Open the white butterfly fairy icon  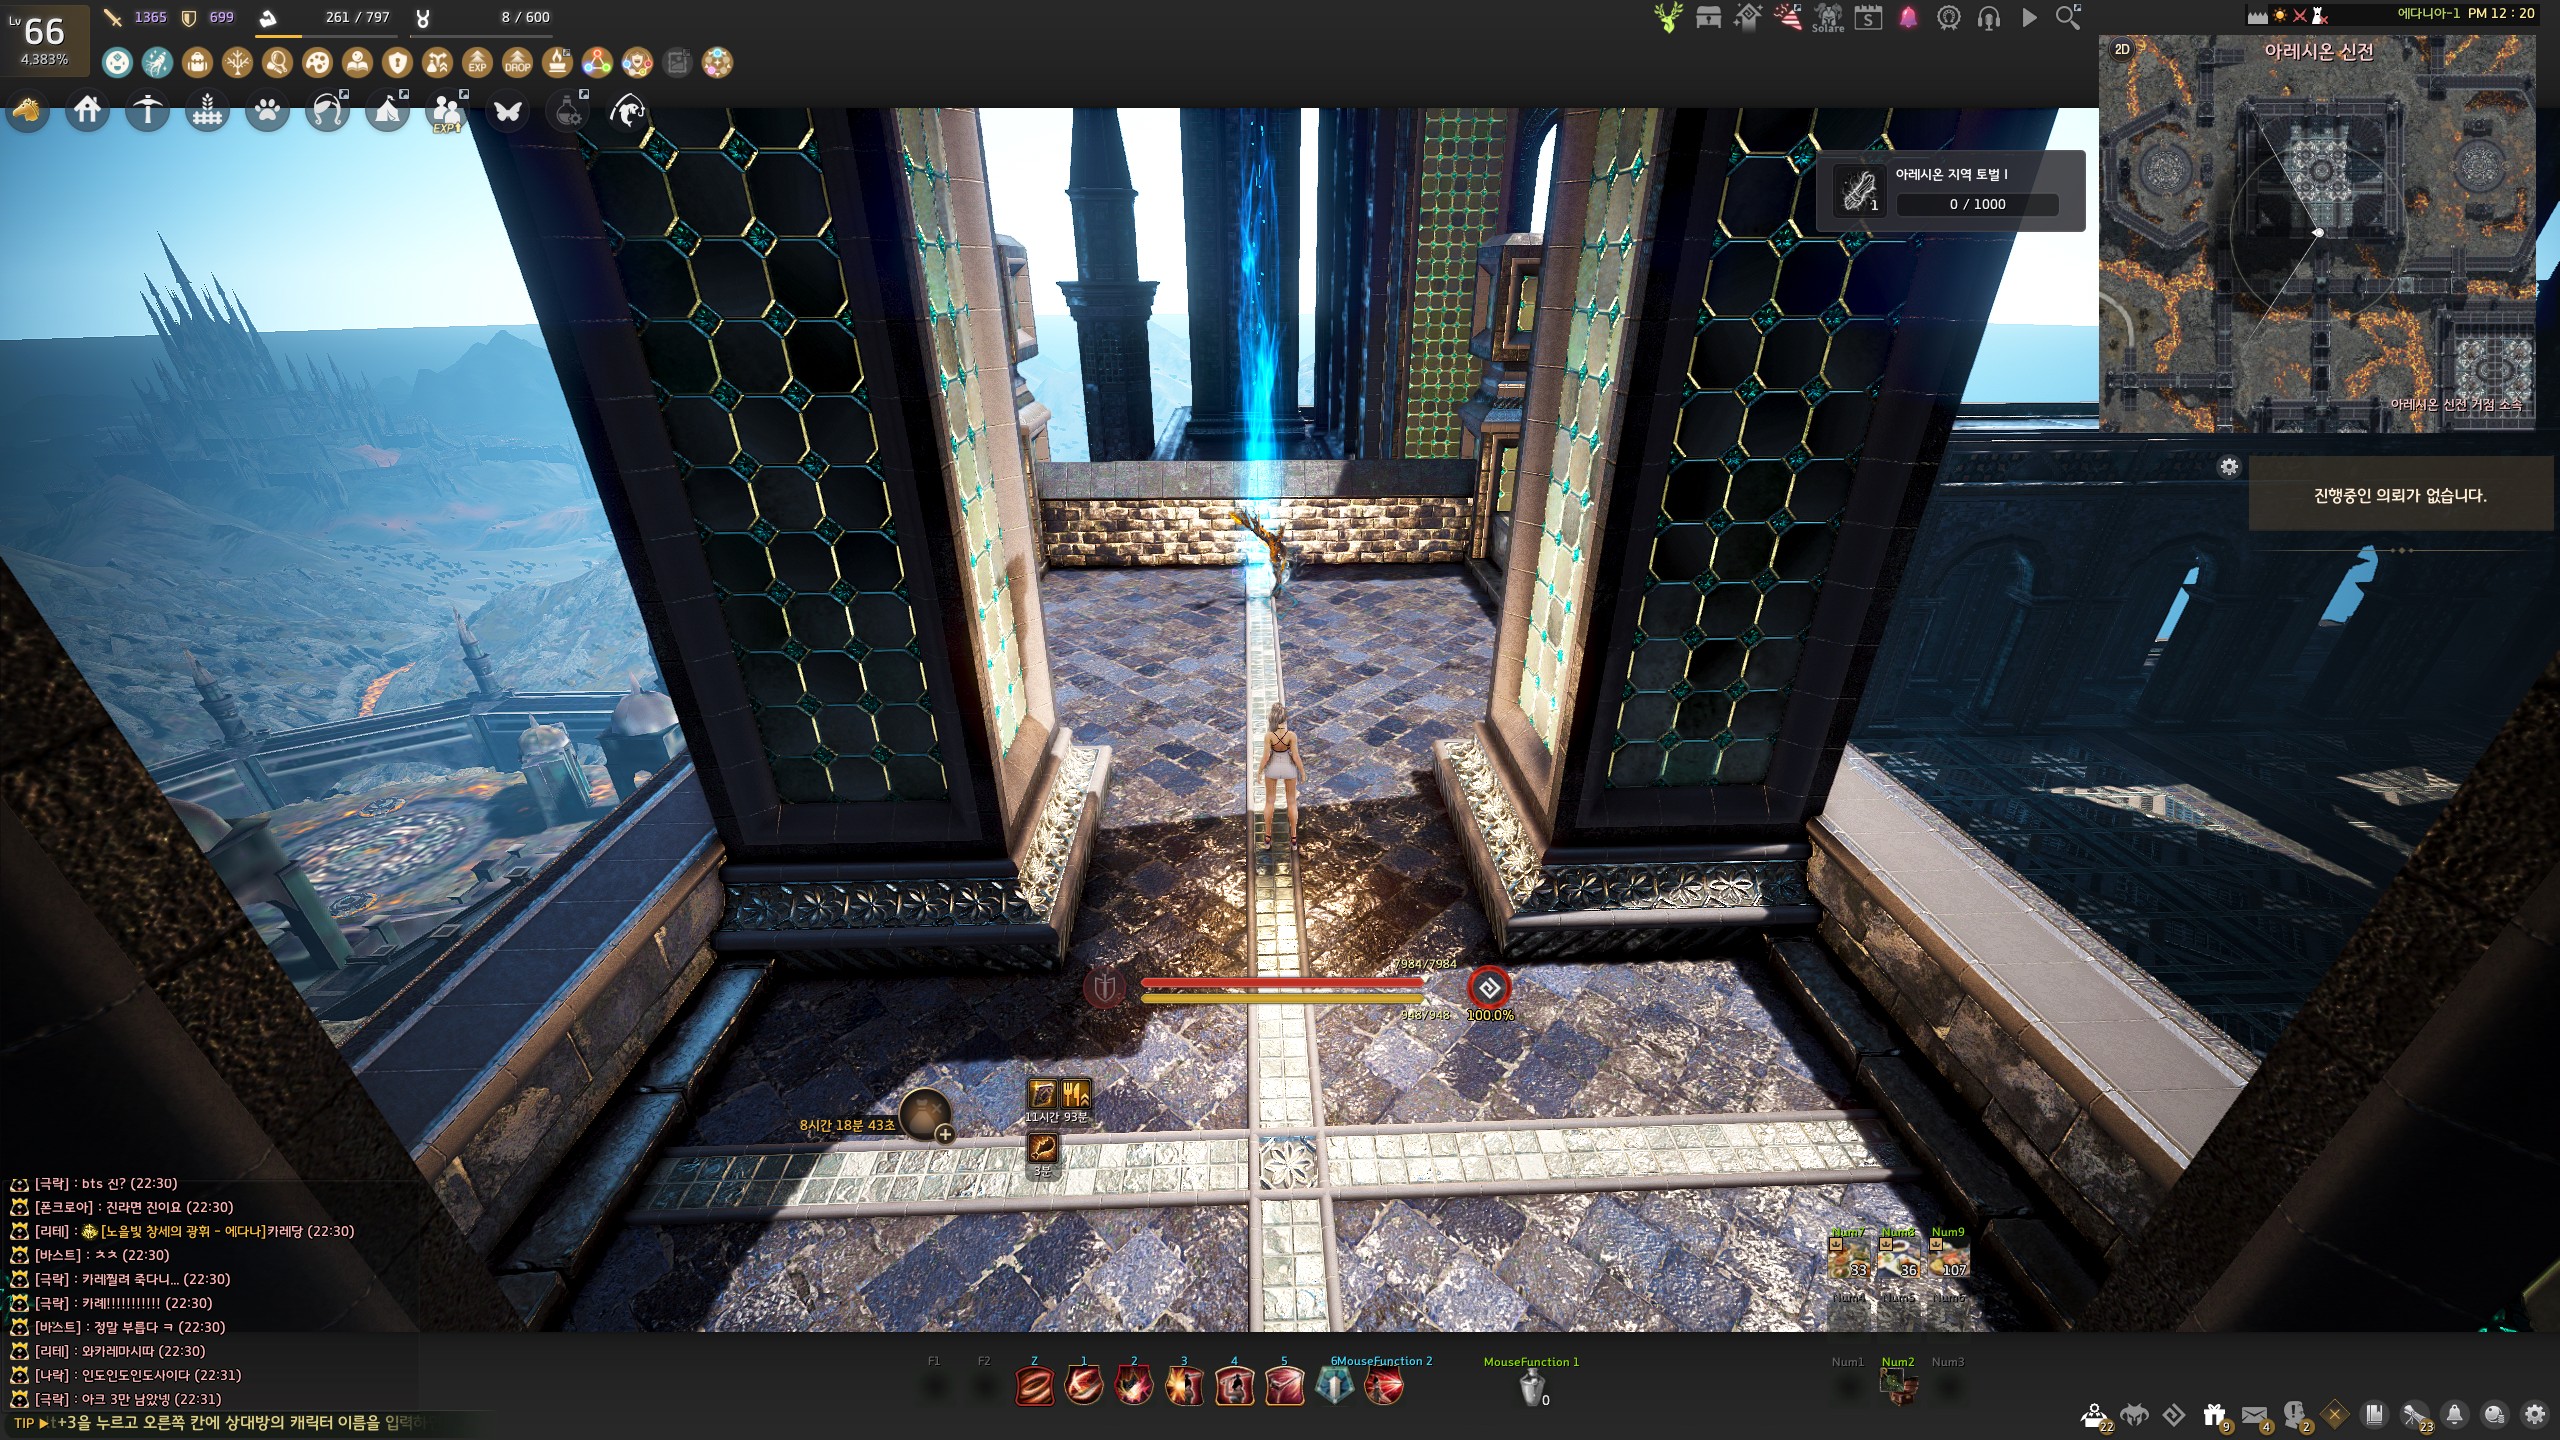pos(508,110)
